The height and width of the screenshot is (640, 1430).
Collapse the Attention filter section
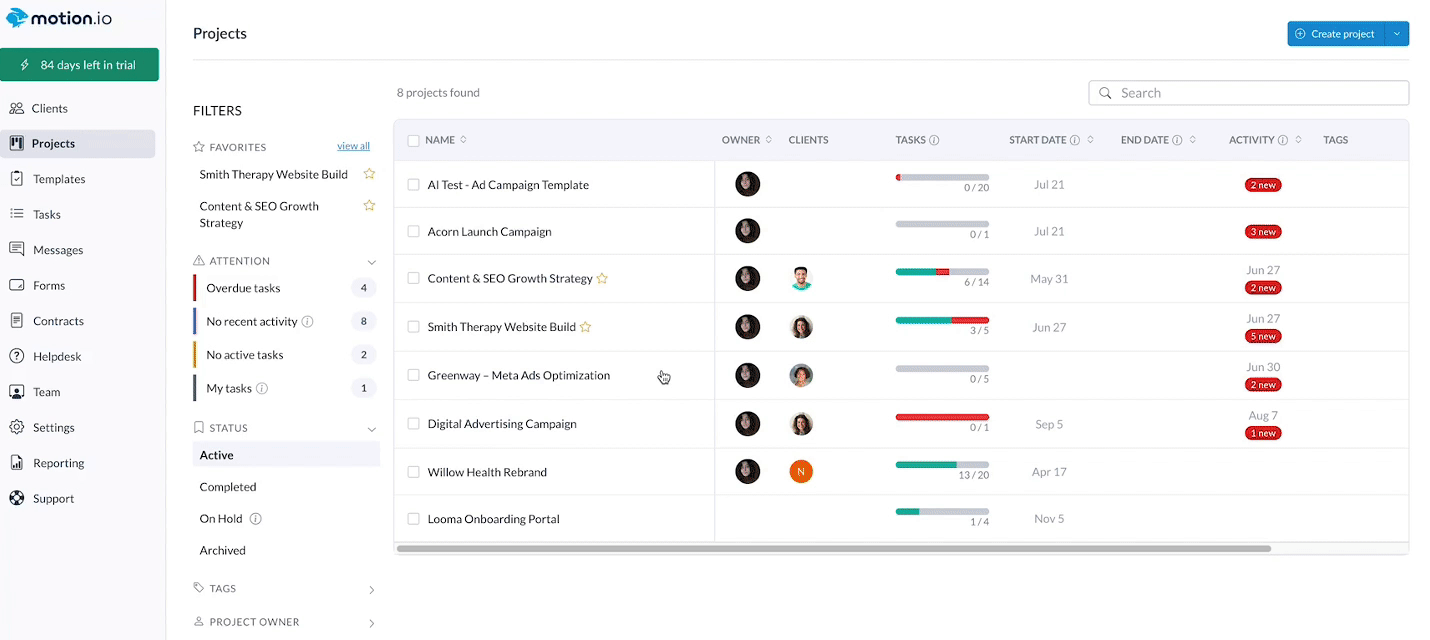tap(371, 260)
